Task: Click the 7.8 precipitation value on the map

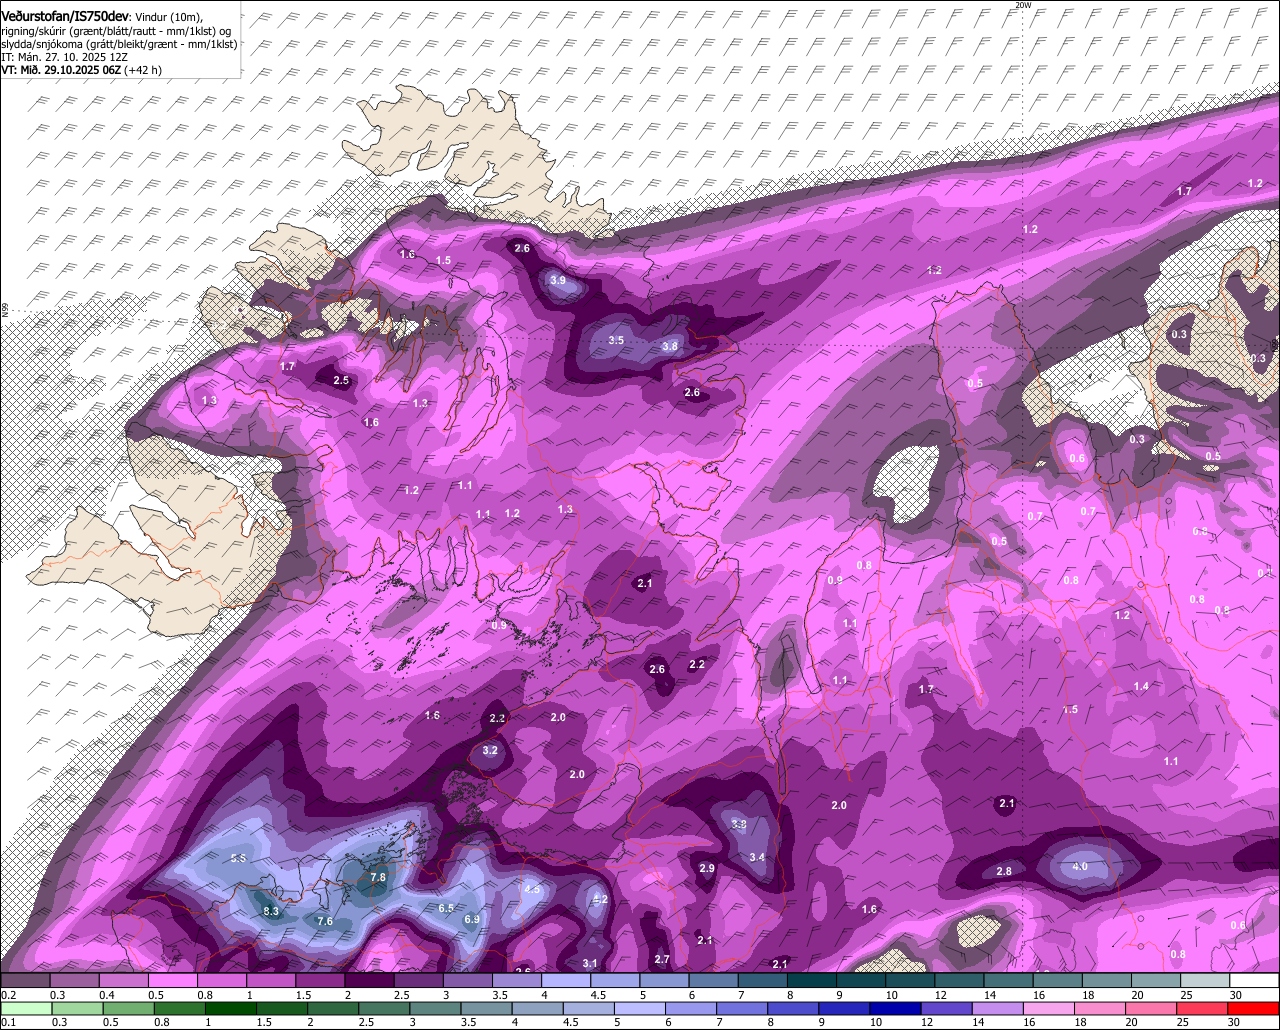Action: pyautogui.click(x=378, y=877)
